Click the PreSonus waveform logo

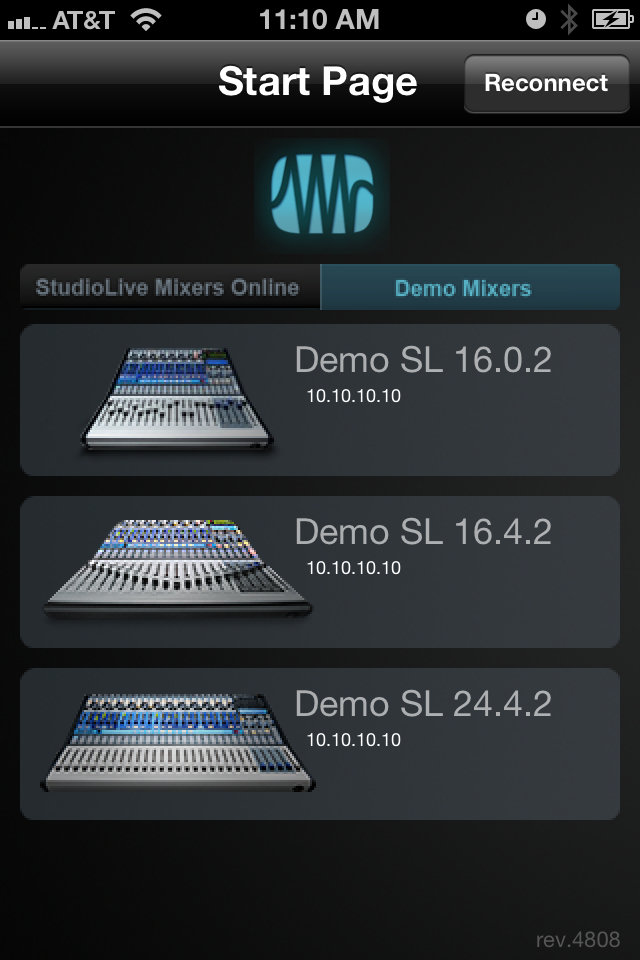[x=322, y=193]
